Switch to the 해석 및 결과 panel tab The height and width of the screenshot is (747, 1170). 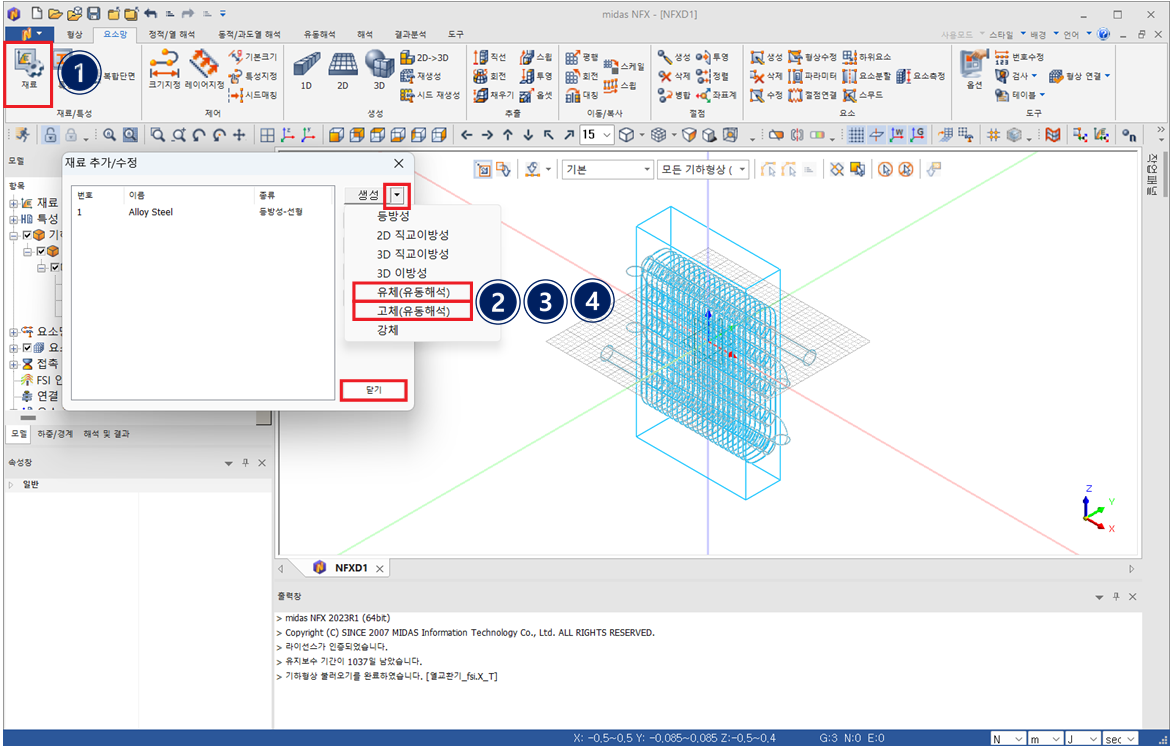106,434
